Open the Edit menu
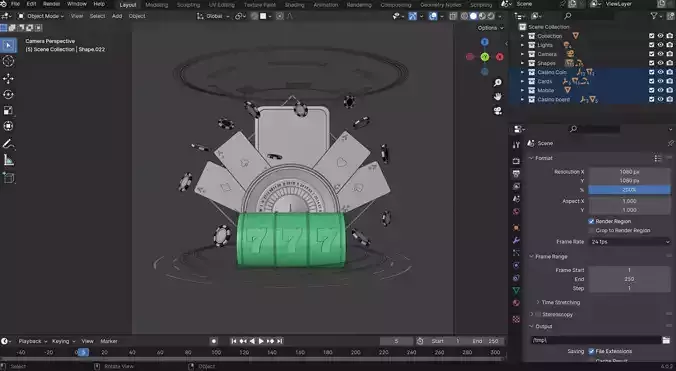This screenshot has height=371, width=676. 31,4
